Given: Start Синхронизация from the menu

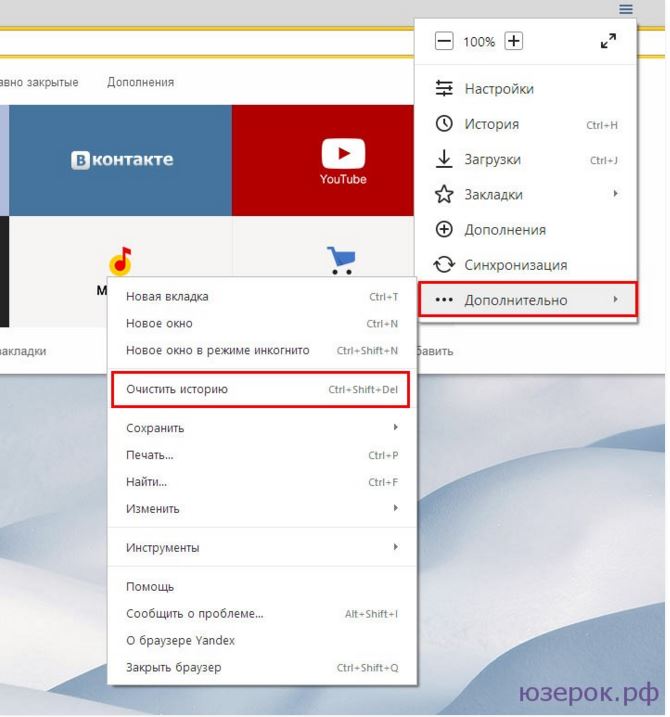Looking at the screenshot, I should coord(515,265).
